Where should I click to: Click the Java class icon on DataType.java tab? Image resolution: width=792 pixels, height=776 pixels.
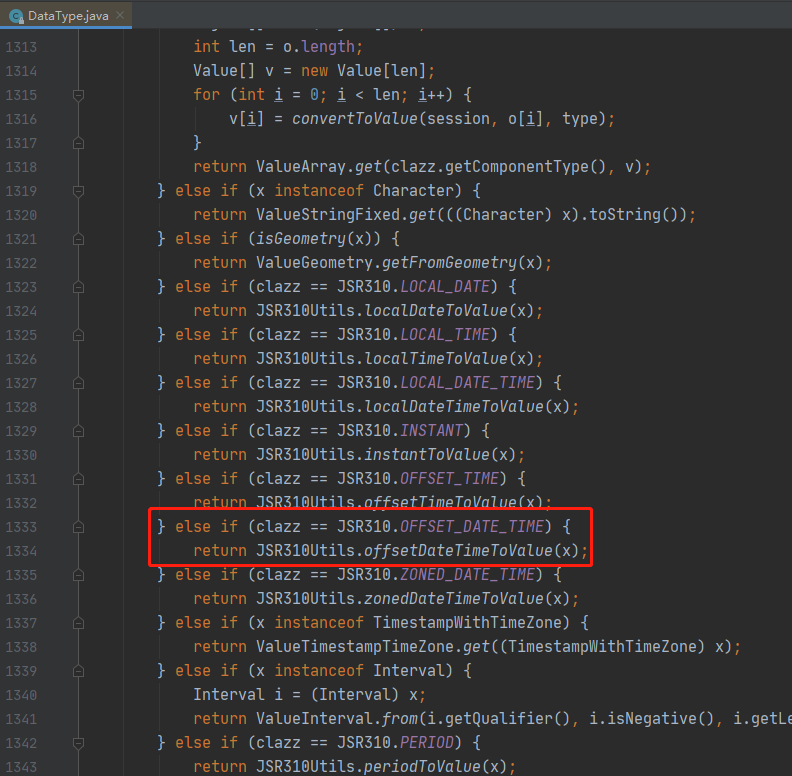pos(16,16)
